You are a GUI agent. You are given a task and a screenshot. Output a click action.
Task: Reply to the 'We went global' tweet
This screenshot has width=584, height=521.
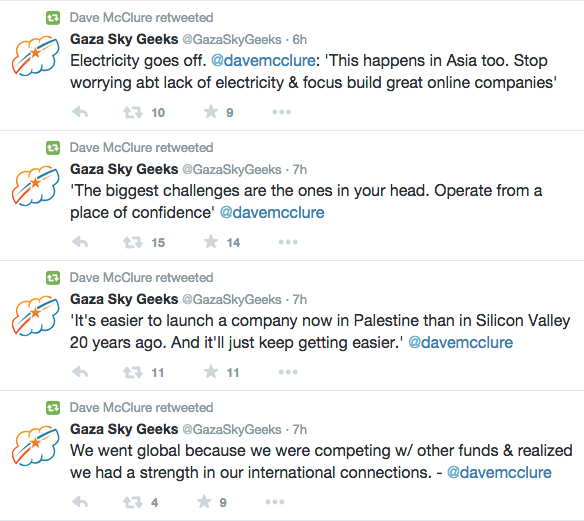click(80, 502)
